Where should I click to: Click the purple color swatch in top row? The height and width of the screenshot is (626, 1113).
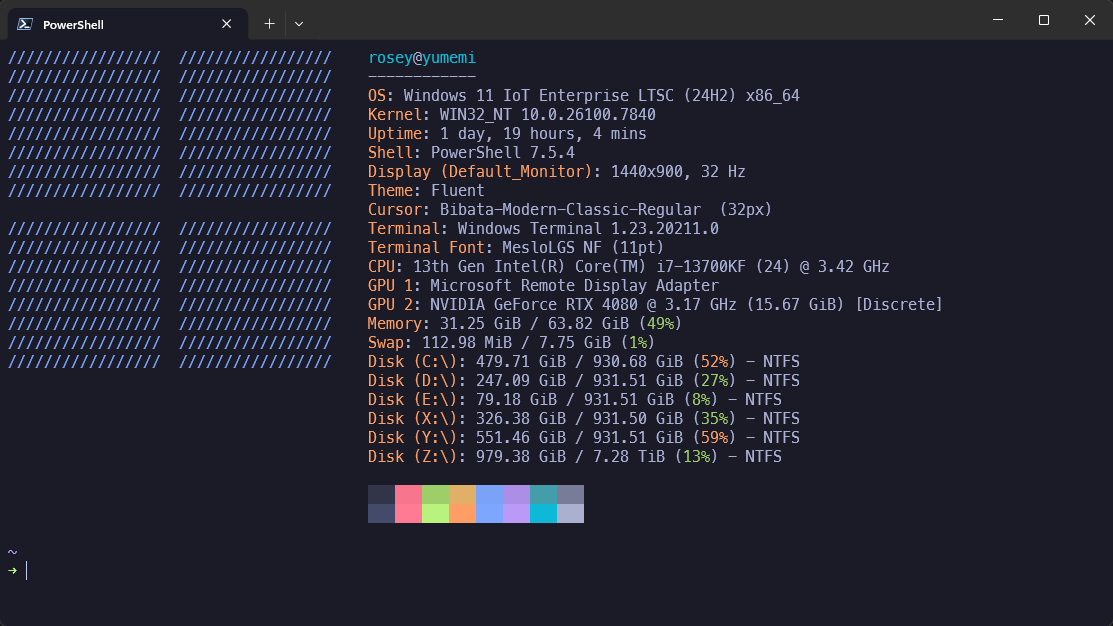516,495
